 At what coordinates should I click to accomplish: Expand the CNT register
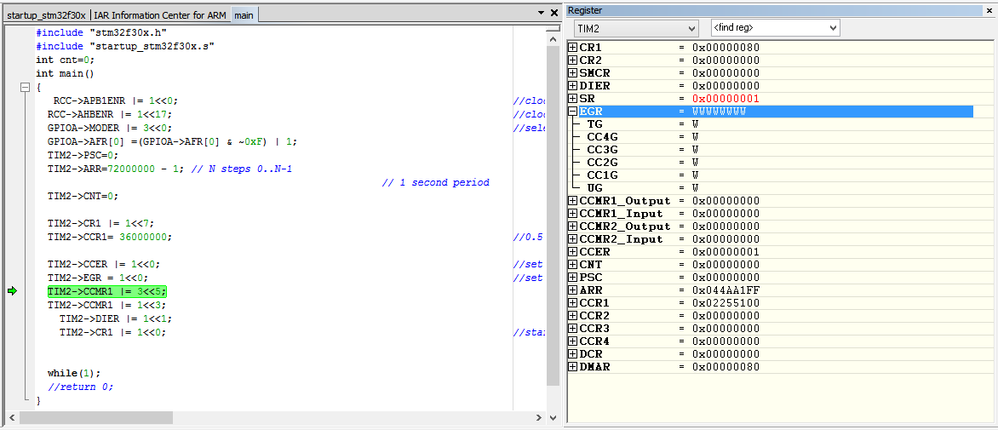tap(573, 265)
